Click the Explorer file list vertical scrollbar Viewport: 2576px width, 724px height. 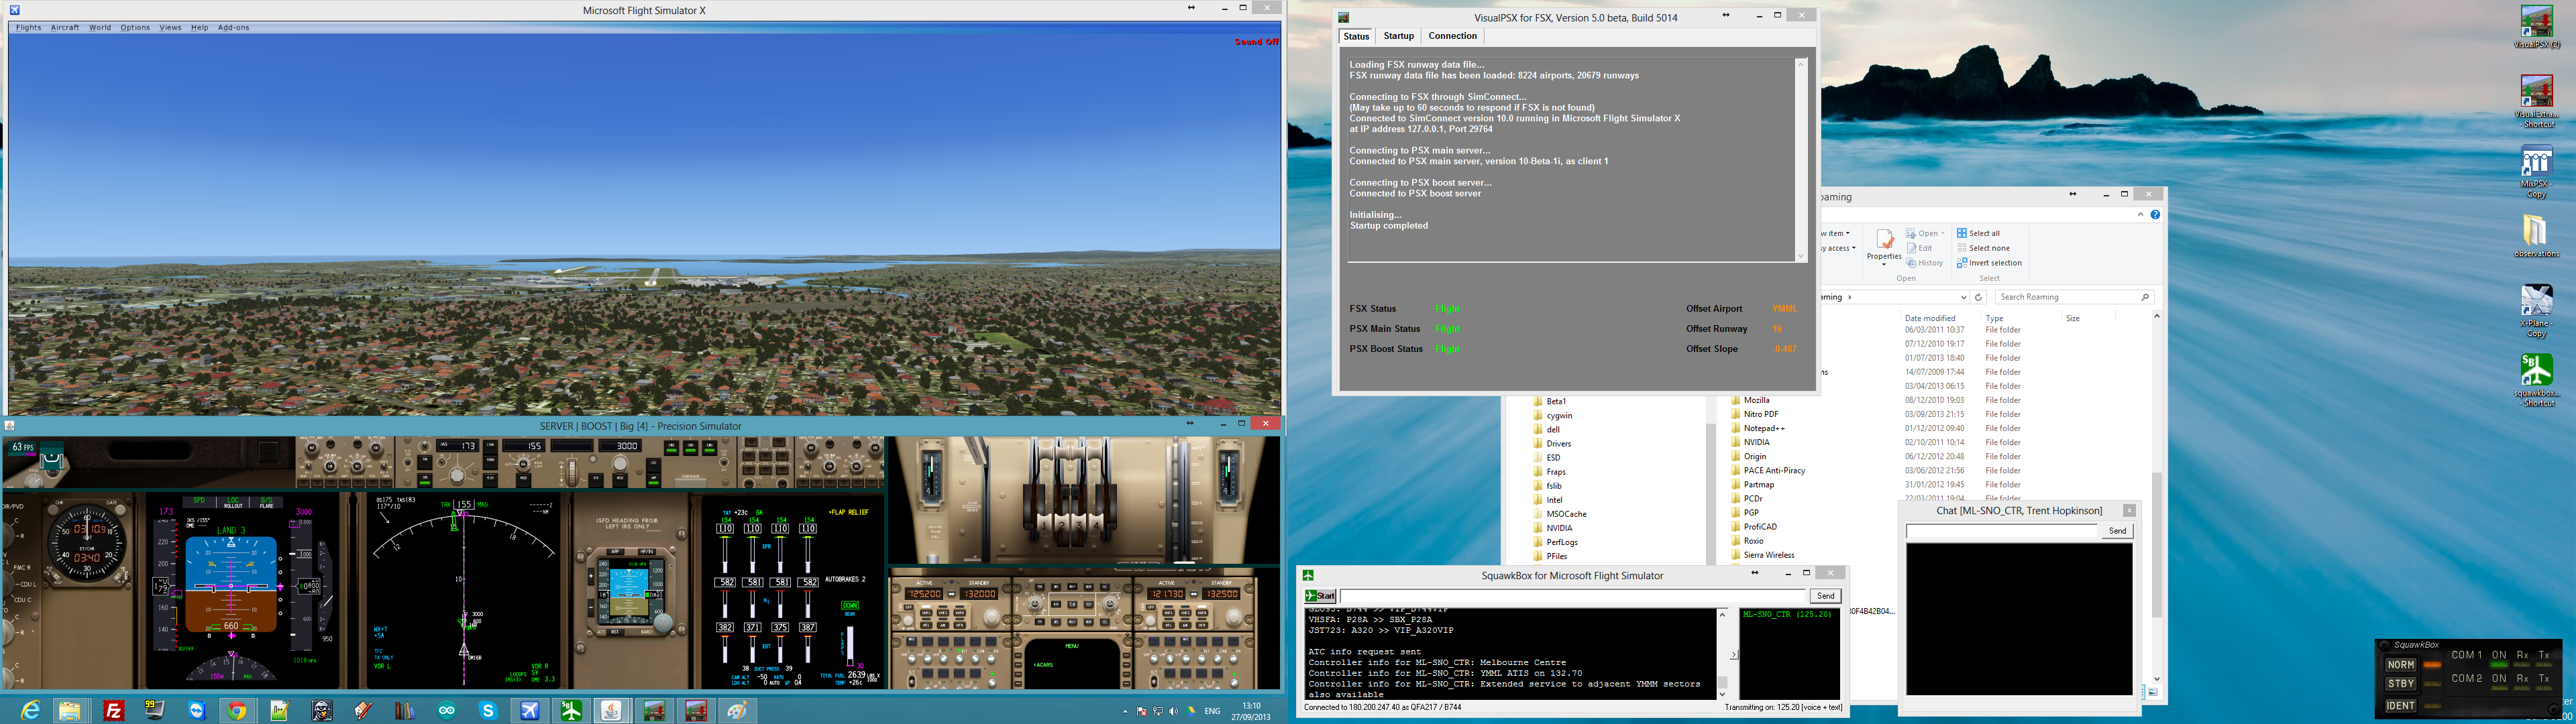click(2156, 497)
